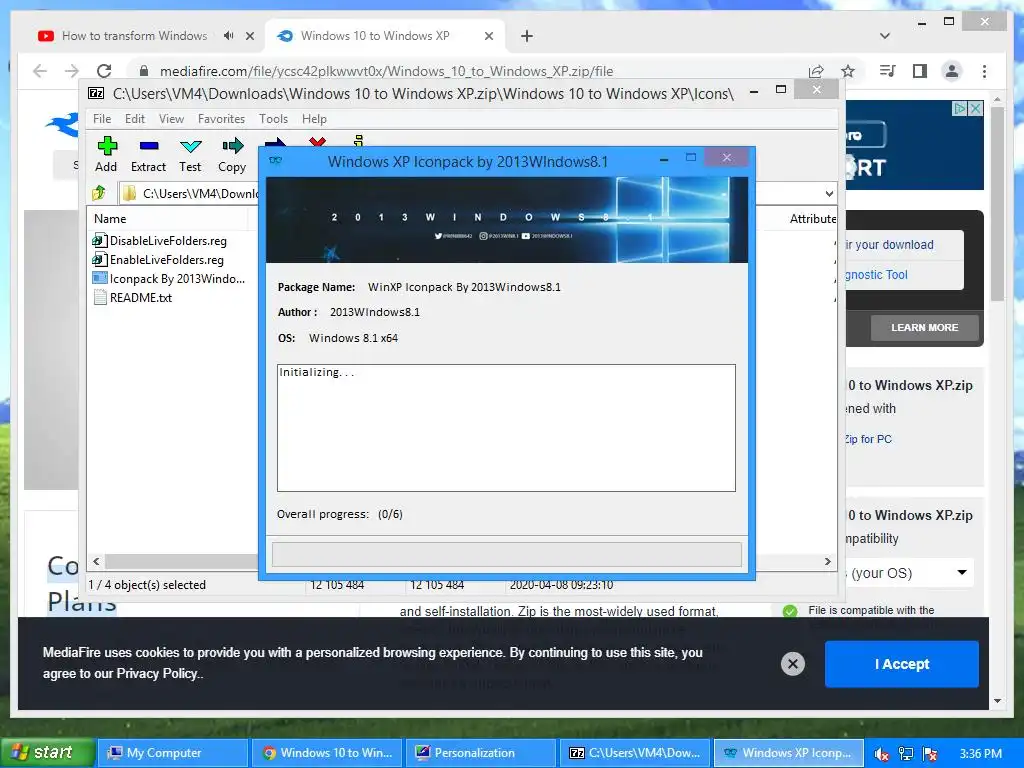Click the Test toolbar icon in 7-Zip
Screen dimensions: 1024x768
190,146
